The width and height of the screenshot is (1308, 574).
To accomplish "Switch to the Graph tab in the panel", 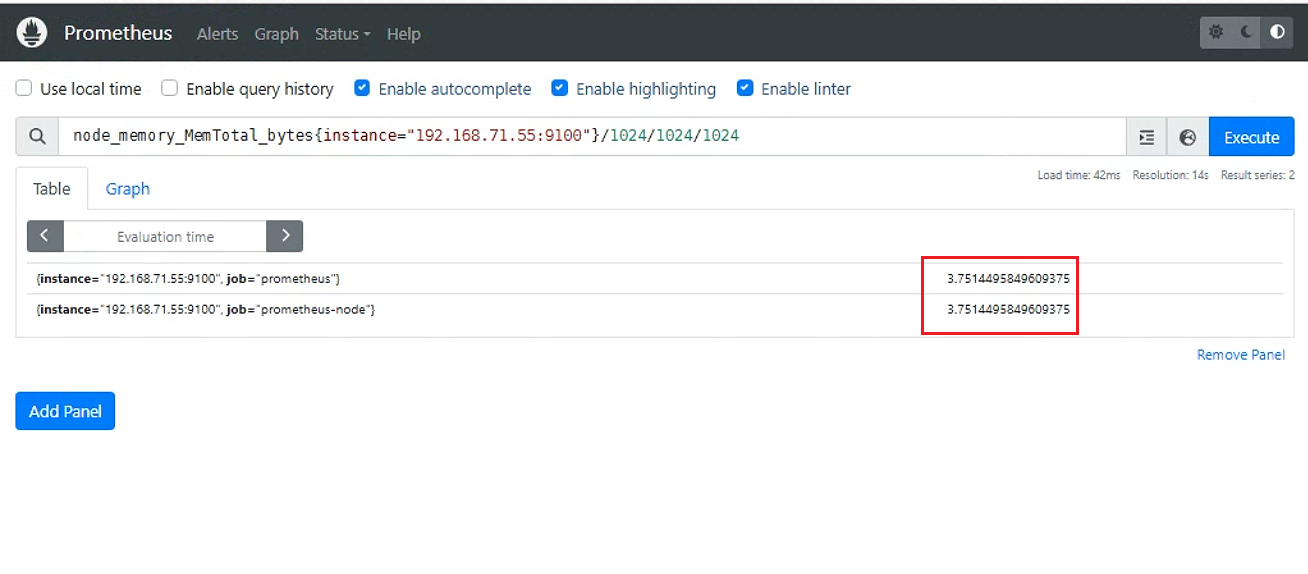I will (x=128, y=189).
